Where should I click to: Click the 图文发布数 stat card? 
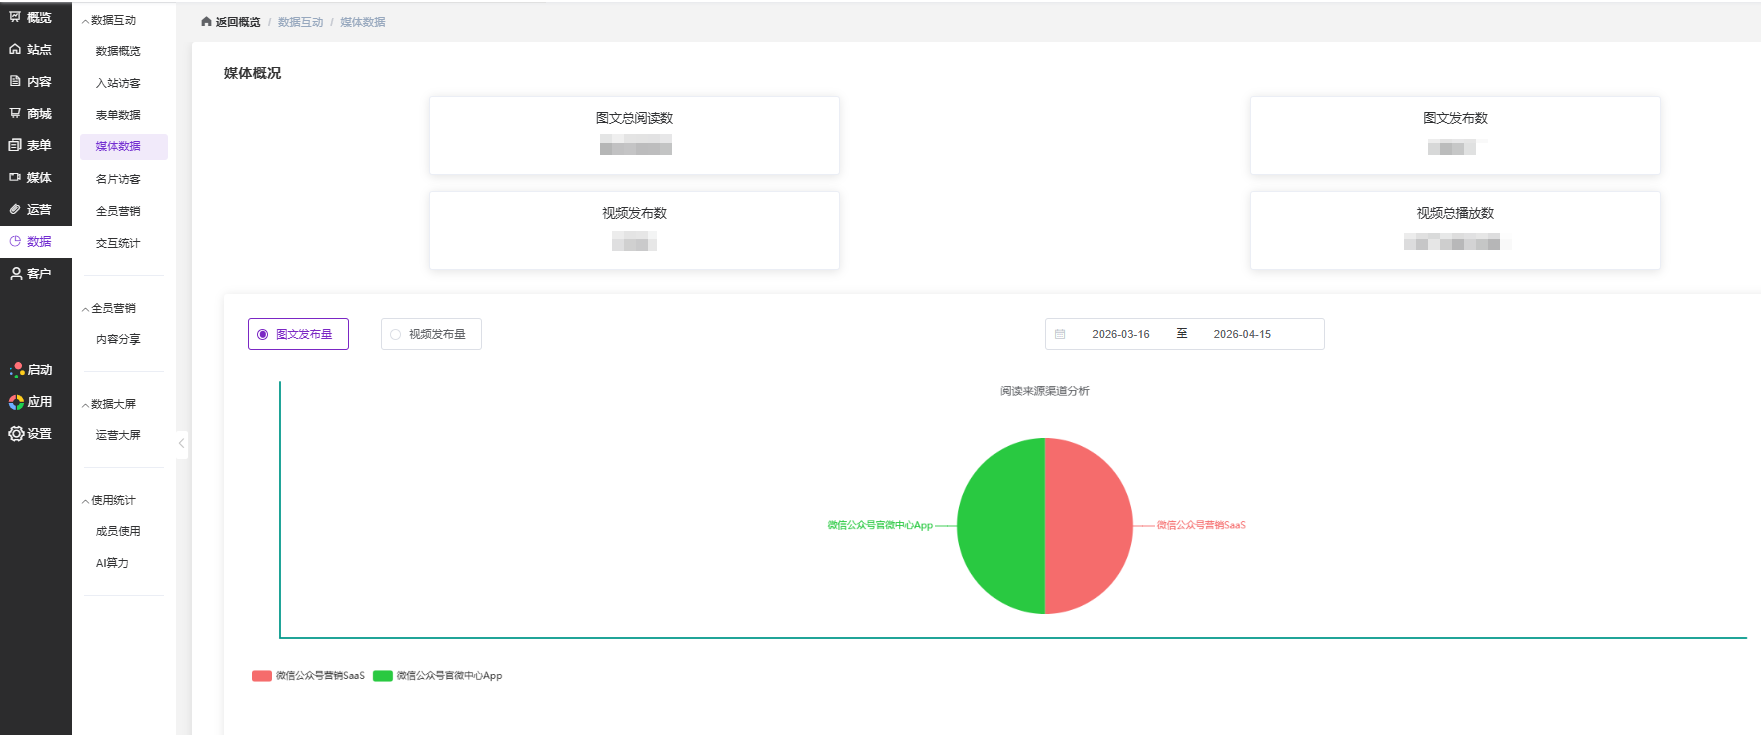click(1455, 135)
